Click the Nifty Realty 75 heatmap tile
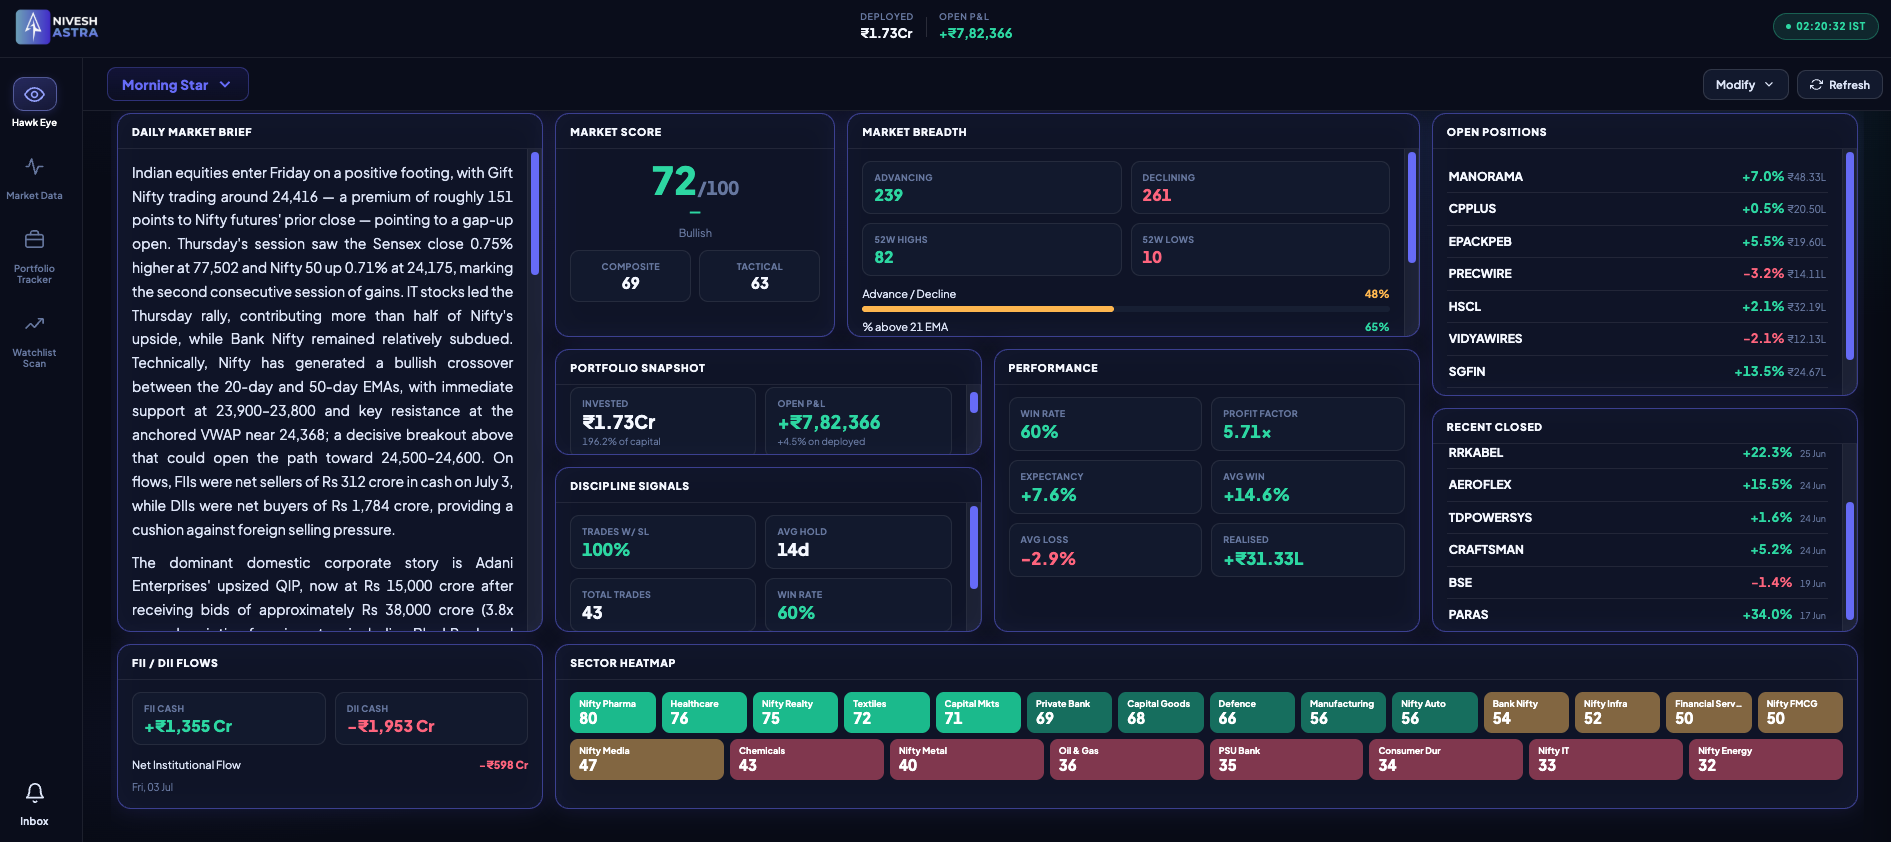The height and width of the screenshot is (842, 1891). (795, 712)
